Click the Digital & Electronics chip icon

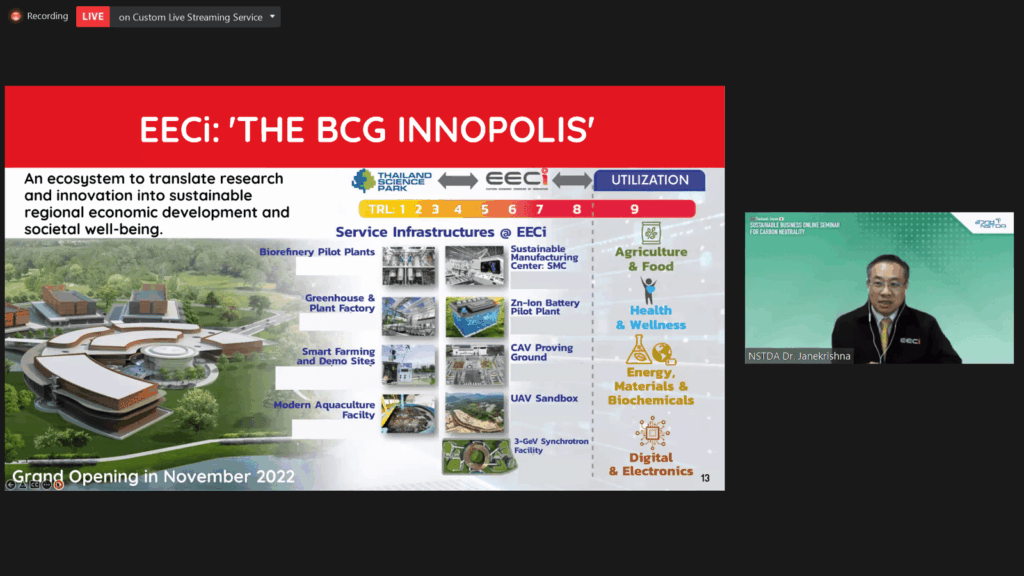tap(649, 433)
